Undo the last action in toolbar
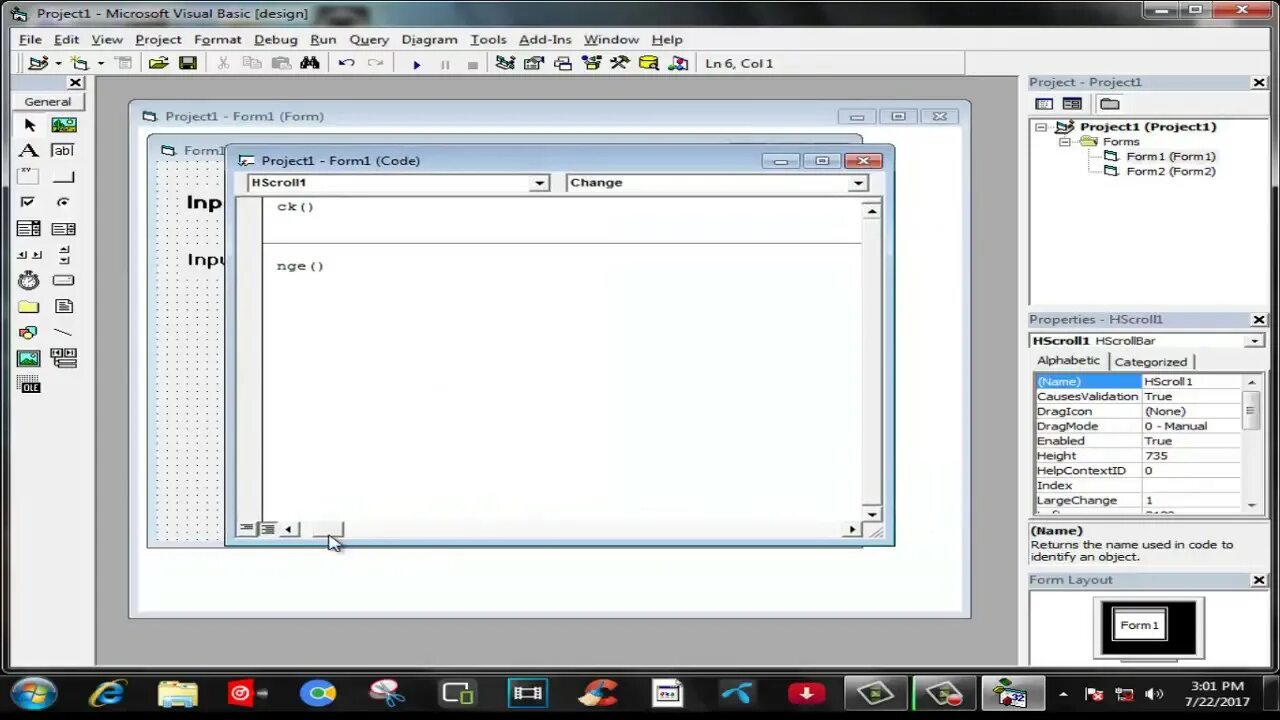This screenshot has width=1280, height=720. [x=346, y=63]
